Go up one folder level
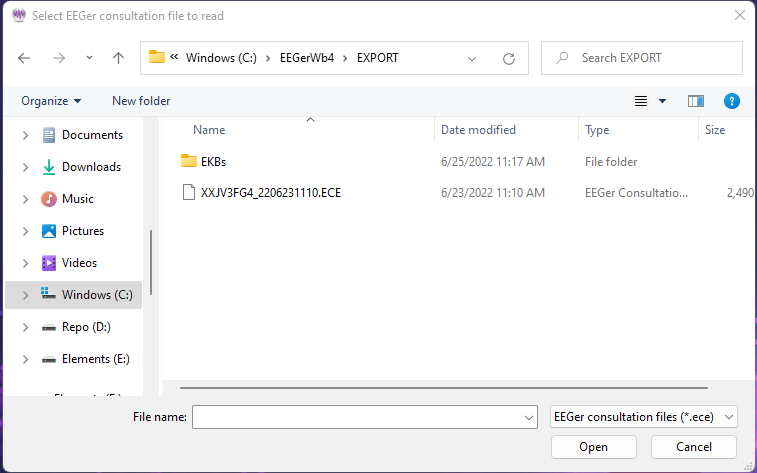This screenshot has height=473, width=757. pos(118,58)
